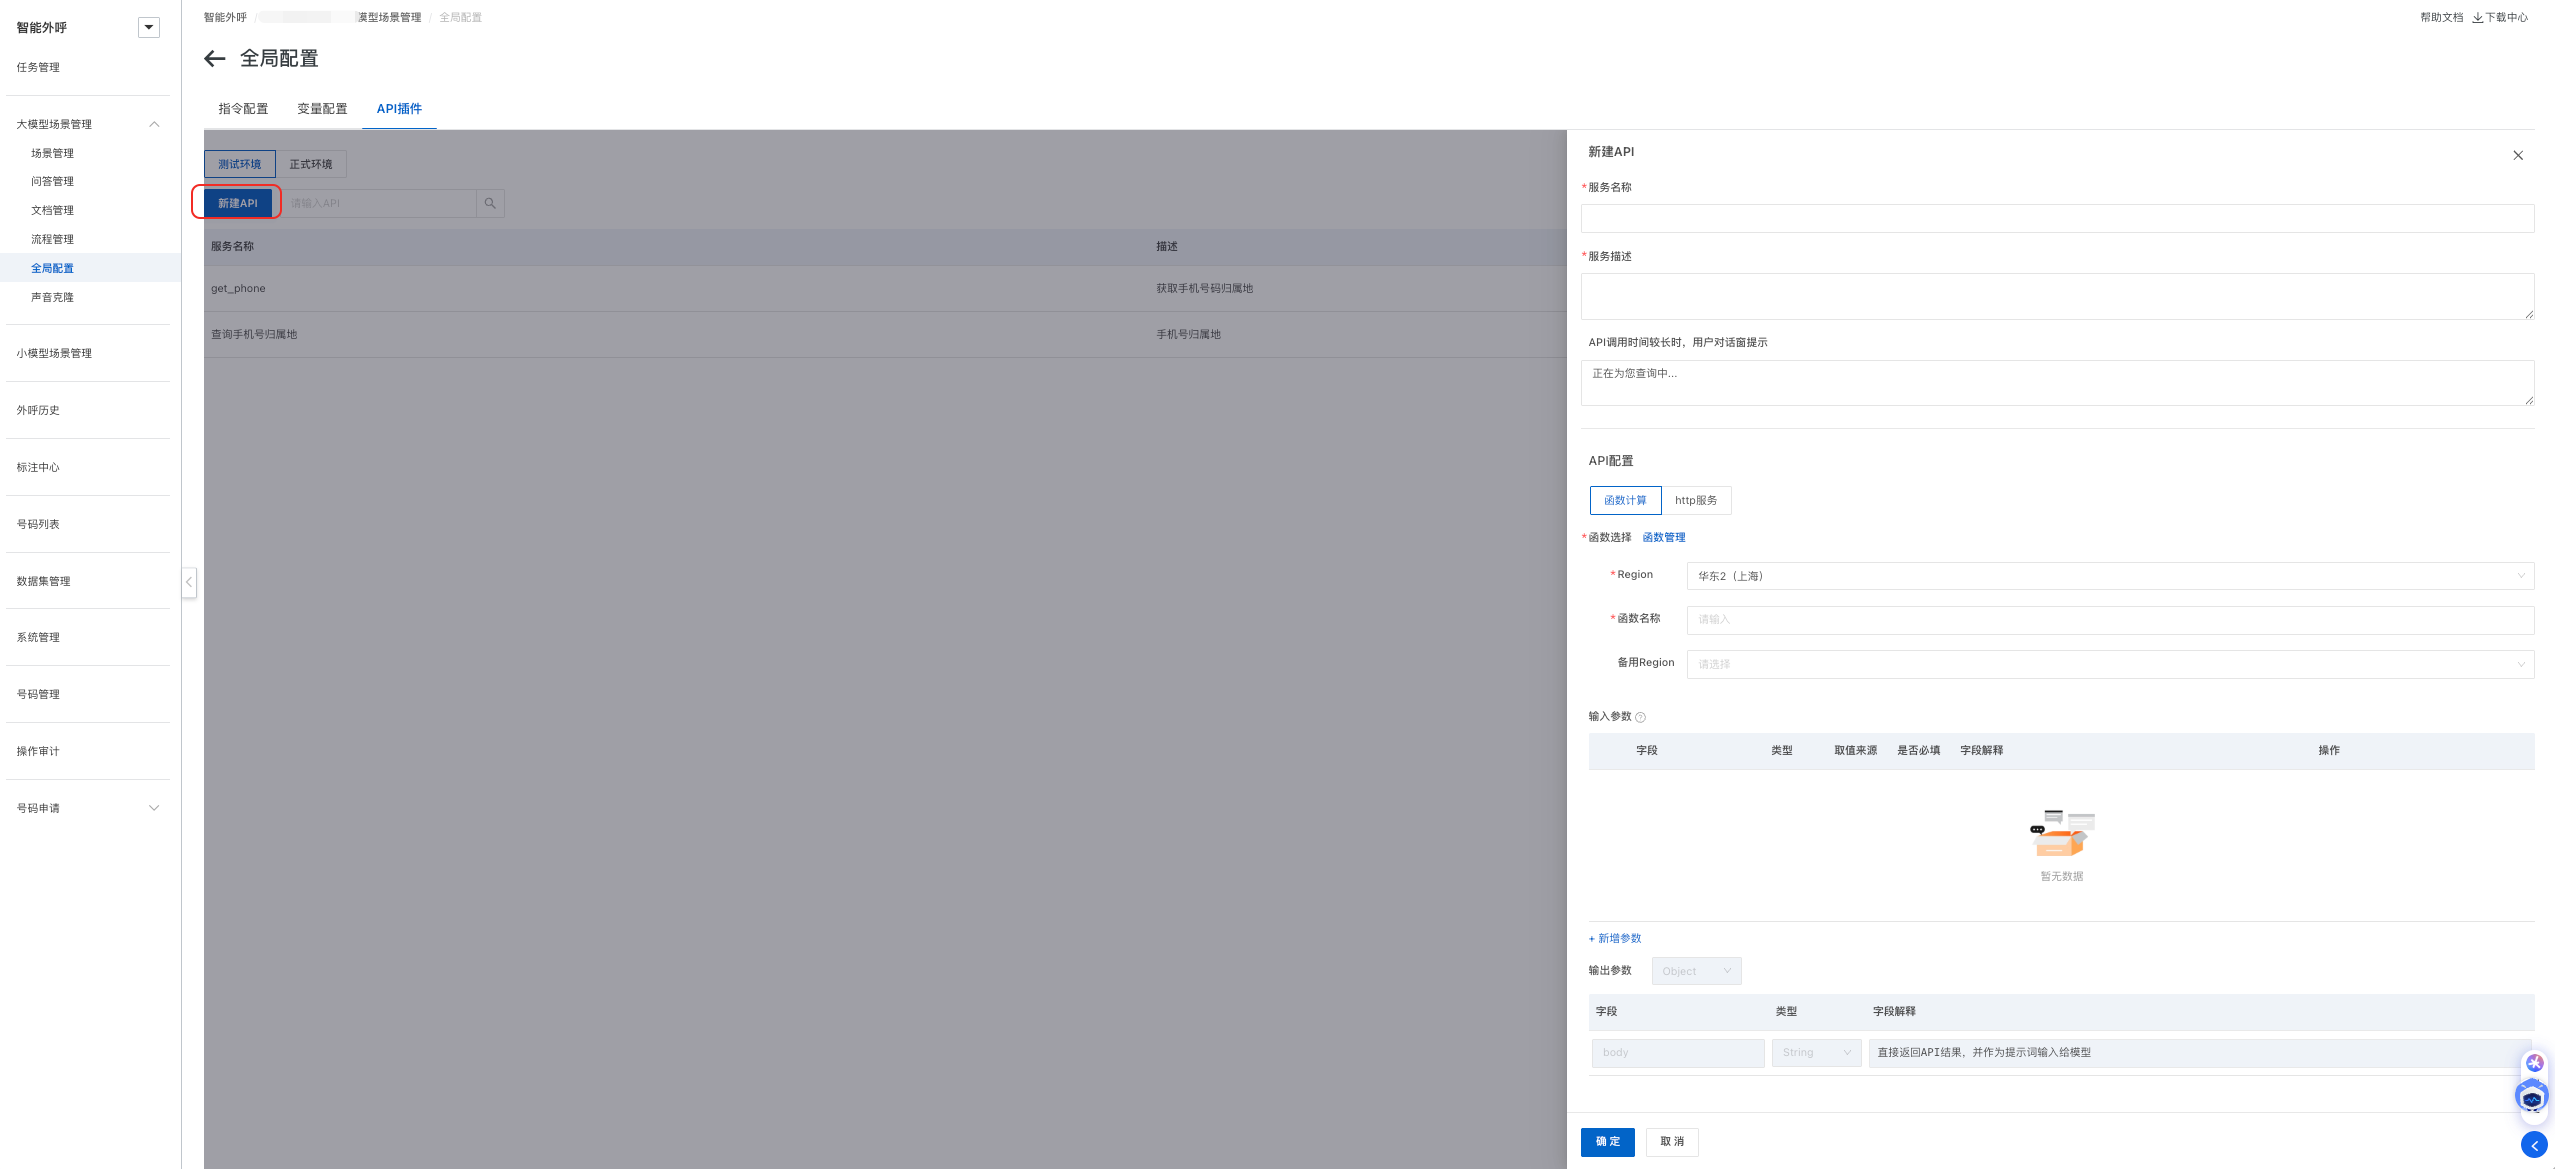Click the 输入参数 help question icon
This screenshot has height=1169, width=2555.
click(x=1640, y=717)
